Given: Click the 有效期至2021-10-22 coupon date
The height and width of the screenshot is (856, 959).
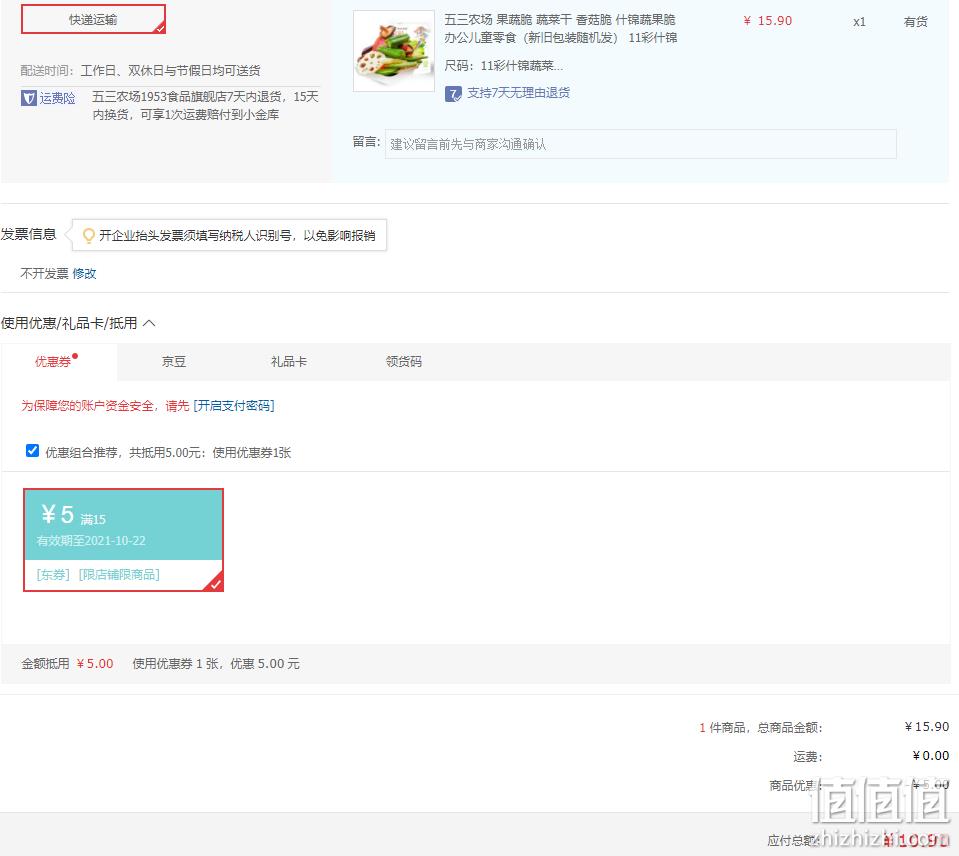Looking at the screenshot, I should coord(91,541).
